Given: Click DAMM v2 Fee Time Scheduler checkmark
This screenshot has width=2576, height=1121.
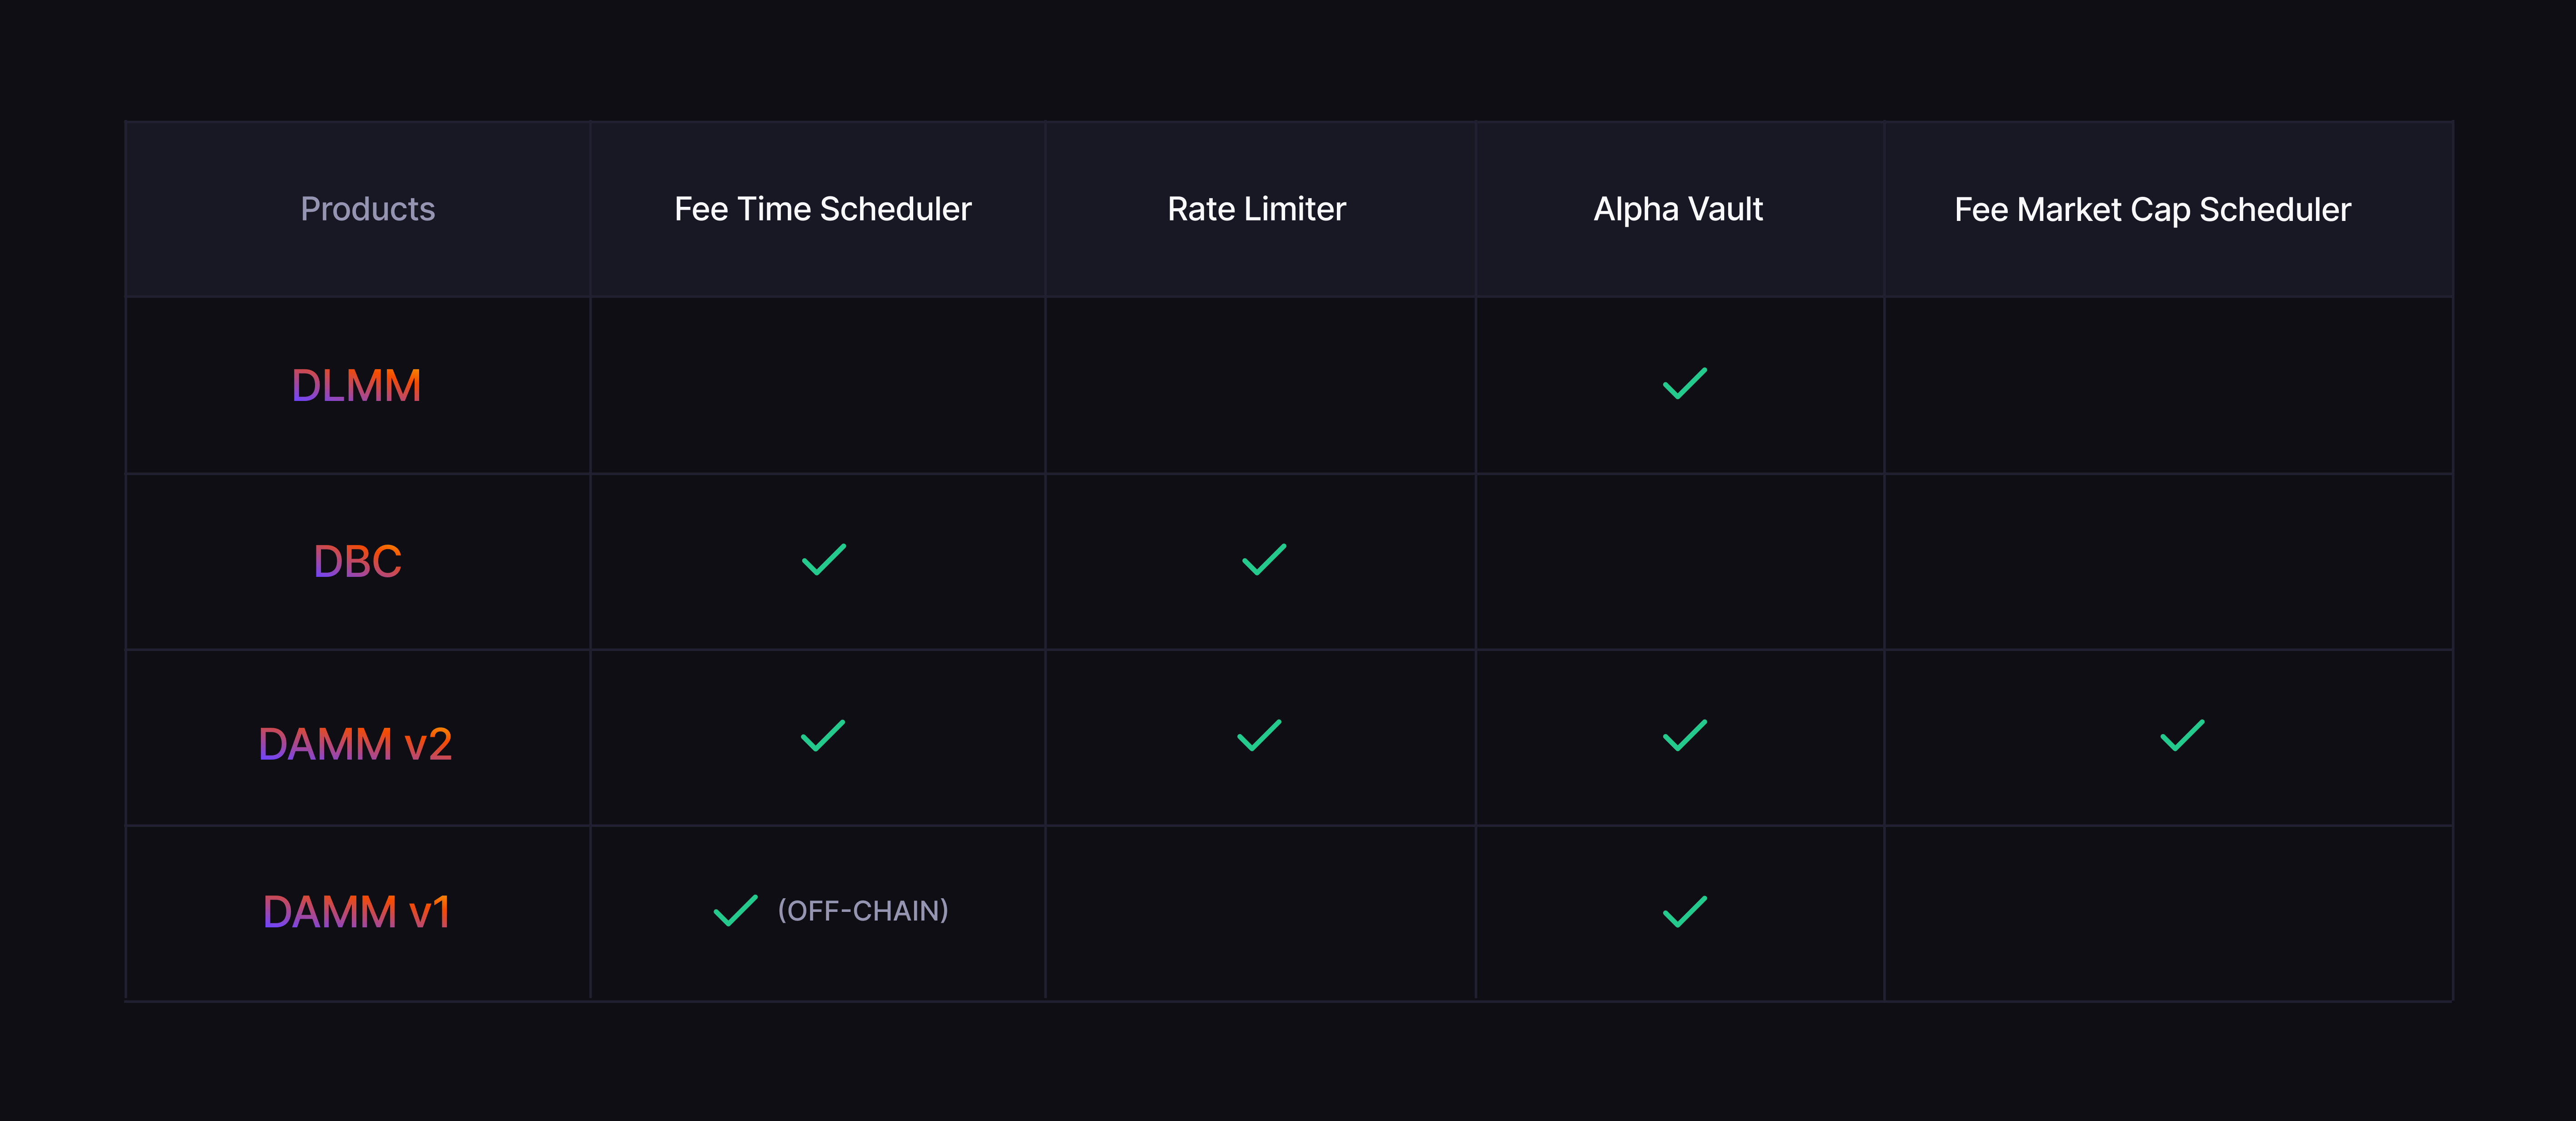Looking at the screenshot, I should (x=823, y=736).
